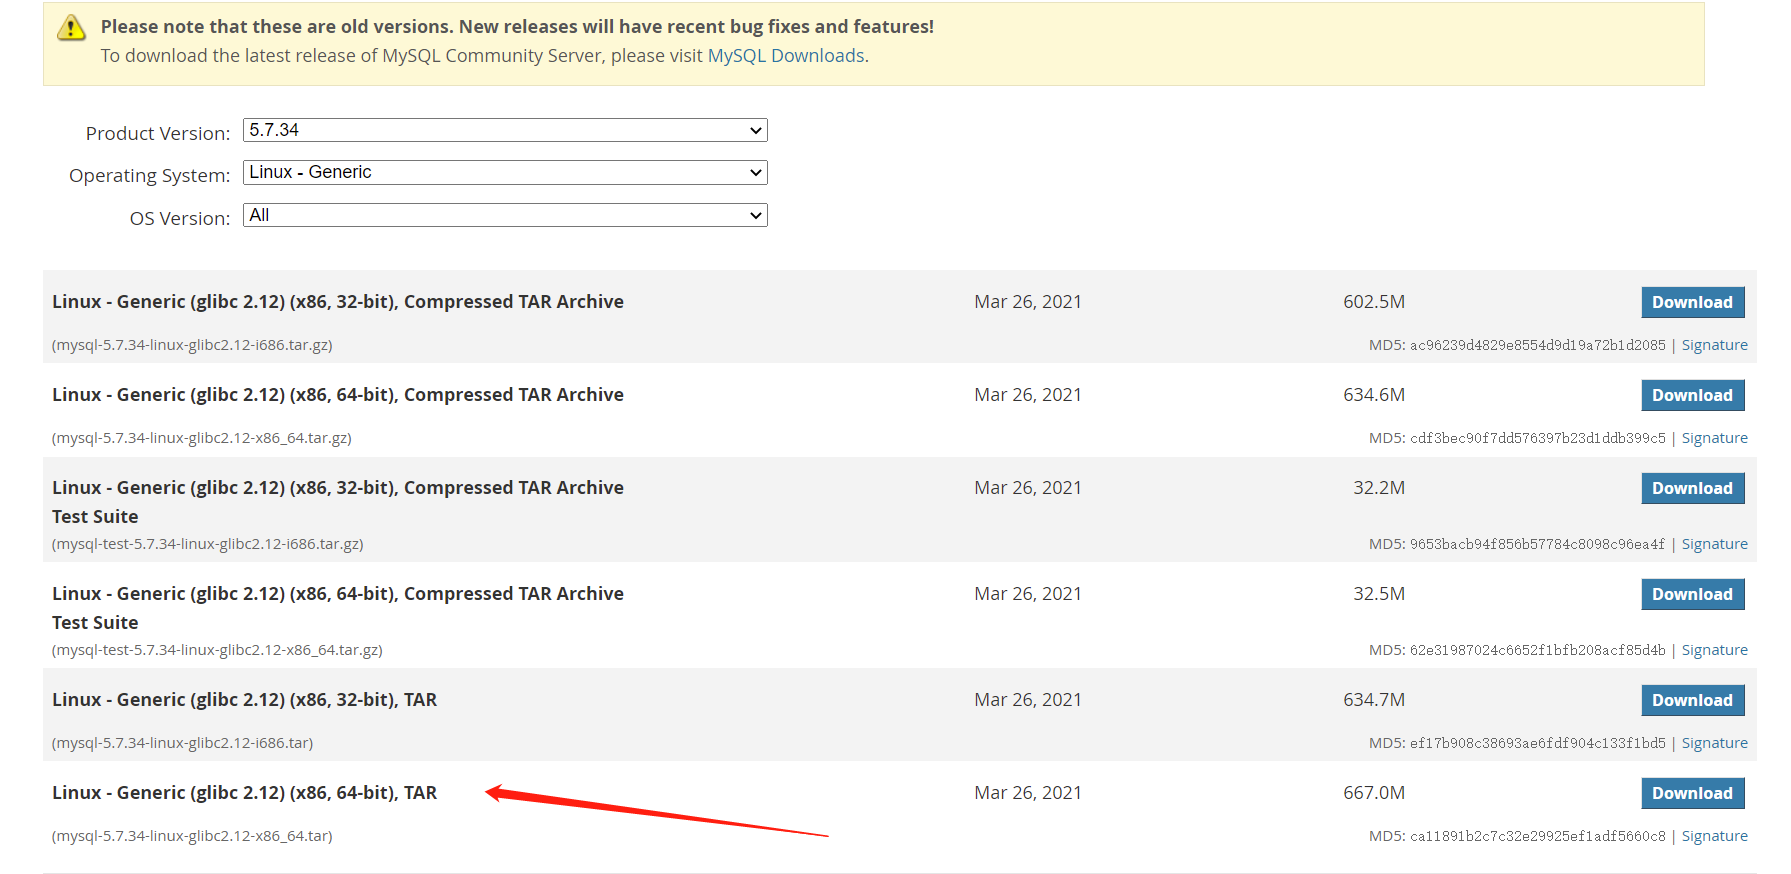Click the yellow warning triangle icon
The width and height of the screenshot is (1791, 874).
(71, 28)
